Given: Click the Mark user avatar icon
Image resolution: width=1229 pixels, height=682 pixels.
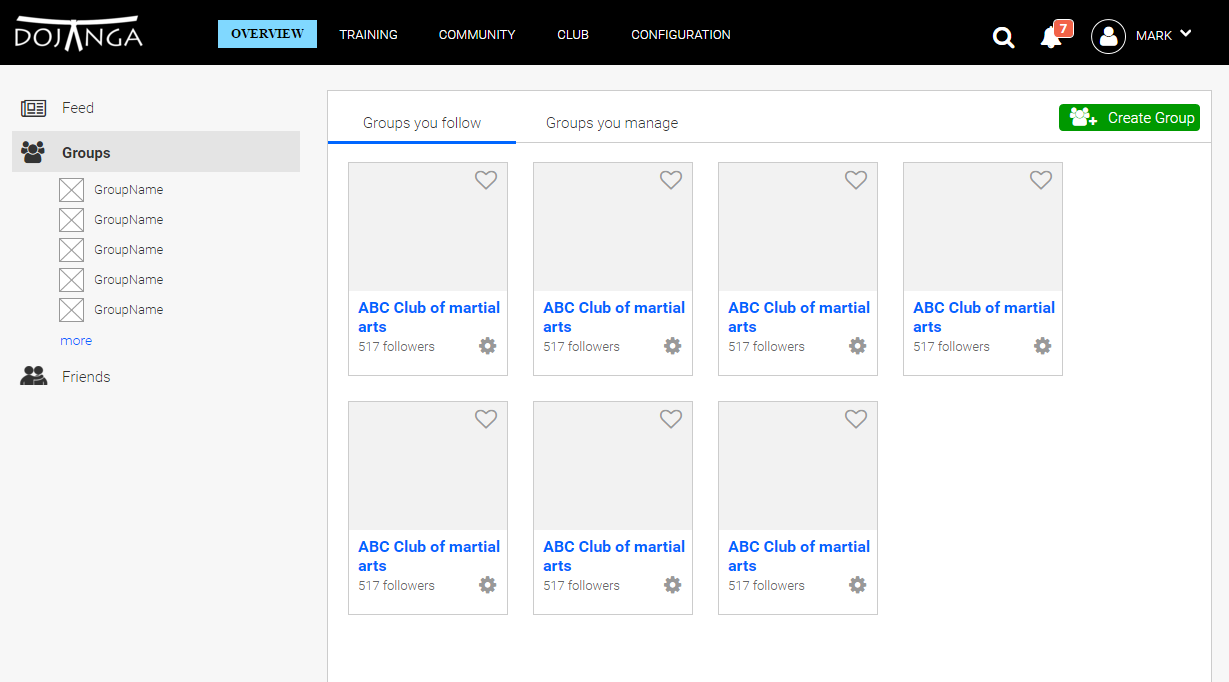Looking at the screenshot, I should tap(1108, 37).
